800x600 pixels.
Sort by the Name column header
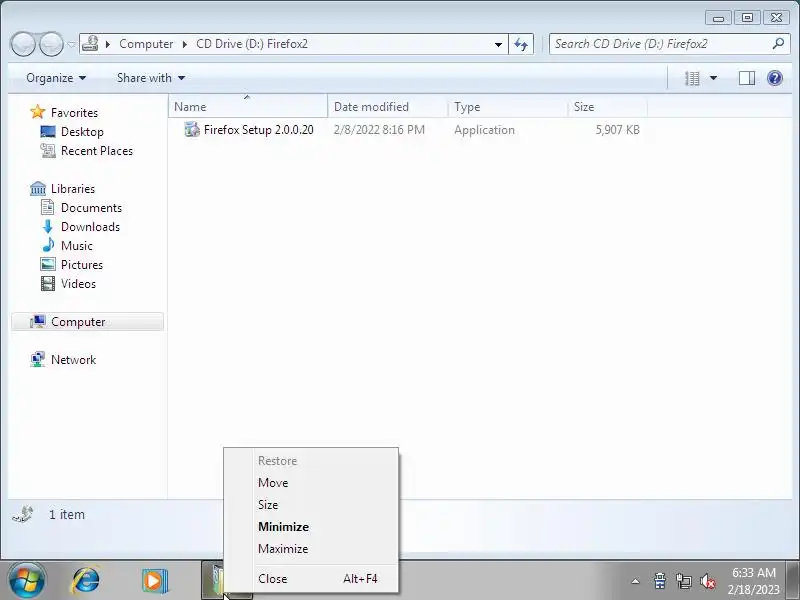click(x=247, y=107)
